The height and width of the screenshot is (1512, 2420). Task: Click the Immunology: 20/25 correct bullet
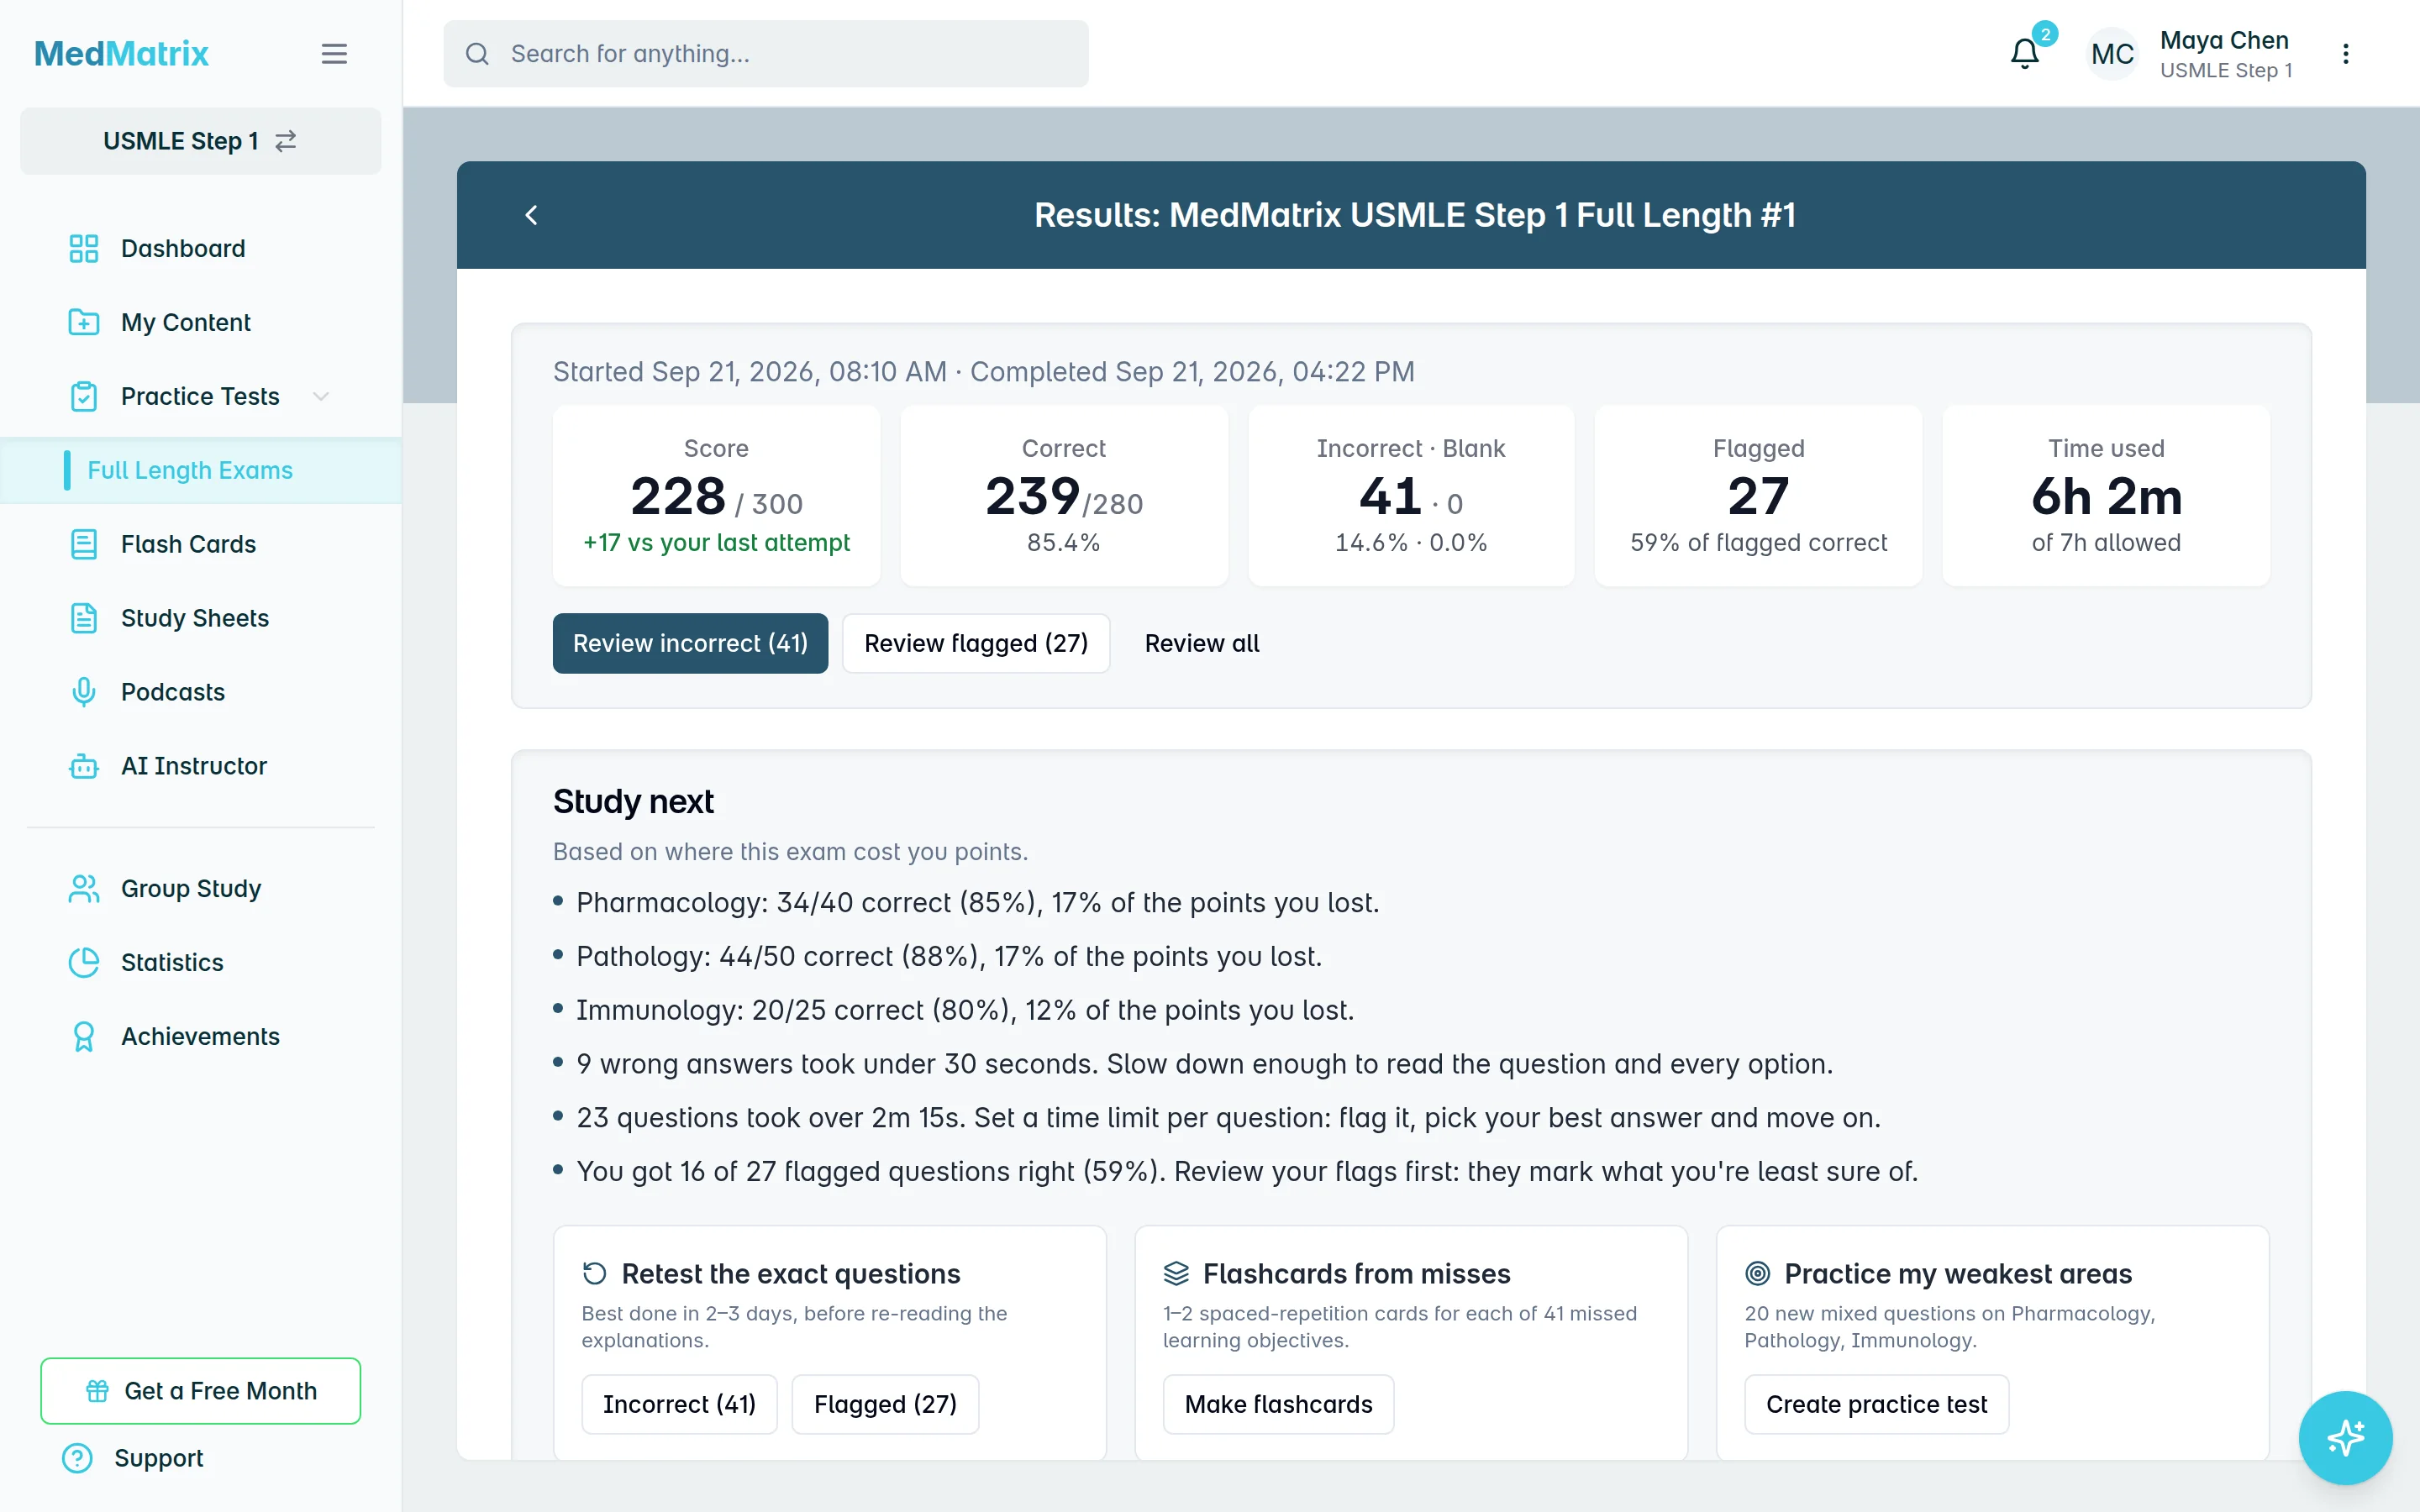click(x=965, y=1011)
